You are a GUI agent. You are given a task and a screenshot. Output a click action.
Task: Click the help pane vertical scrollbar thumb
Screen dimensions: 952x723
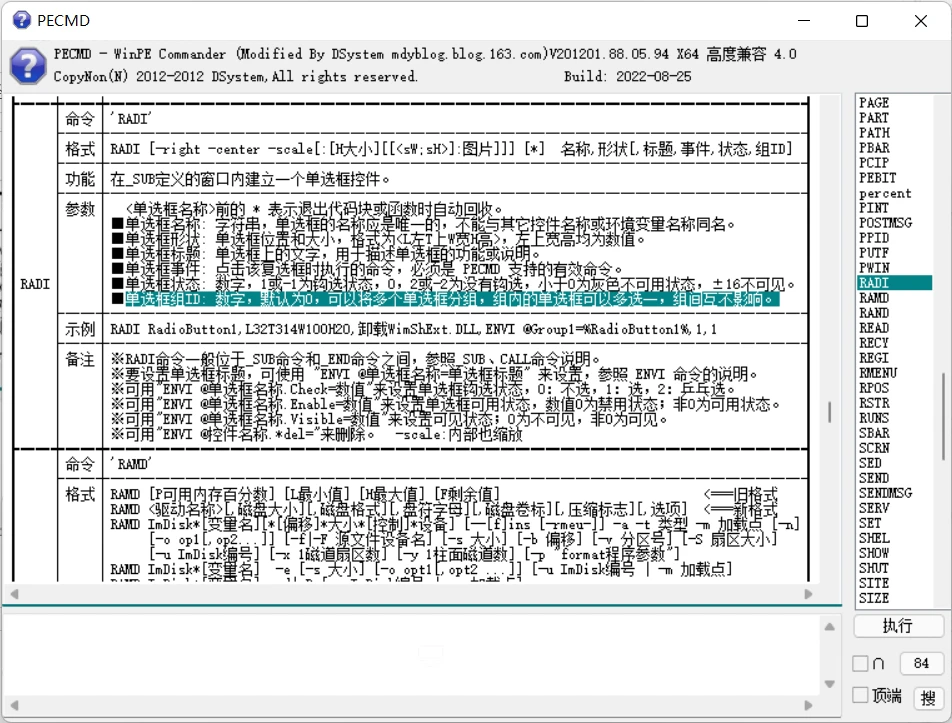829,412
